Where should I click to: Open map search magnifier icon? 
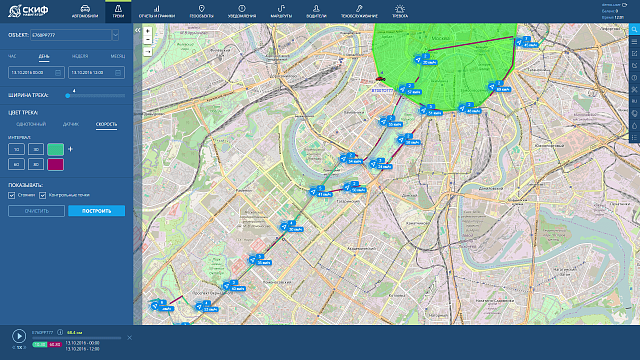[634, 29]
